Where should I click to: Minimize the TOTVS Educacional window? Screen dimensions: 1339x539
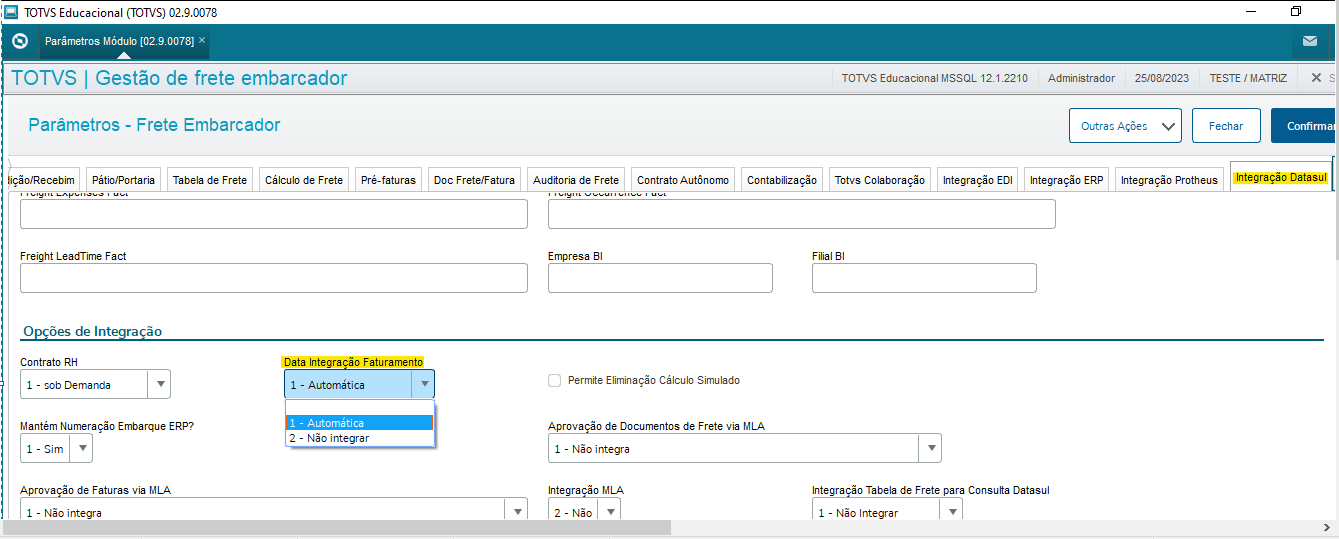click(x=1250, y=12)
